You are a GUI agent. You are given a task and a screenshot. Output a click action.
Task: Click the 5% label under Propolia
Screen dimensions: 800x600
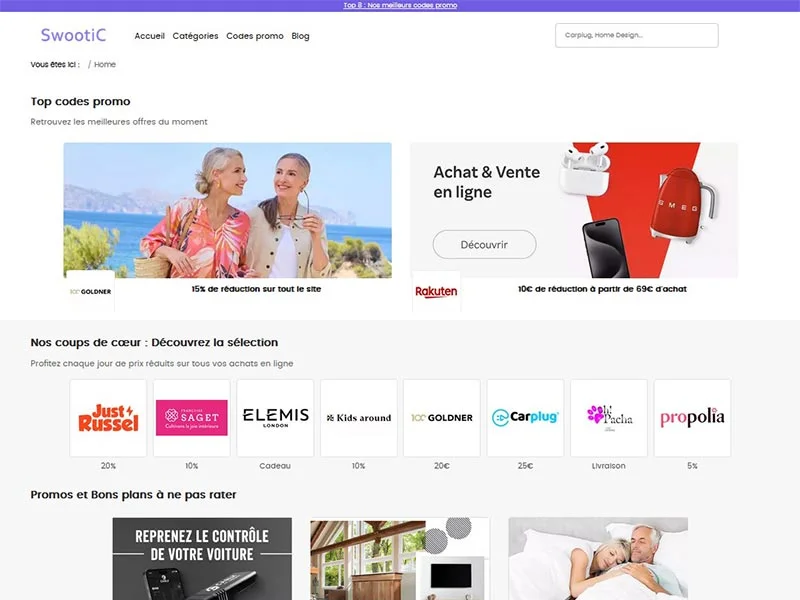[692, 466]
